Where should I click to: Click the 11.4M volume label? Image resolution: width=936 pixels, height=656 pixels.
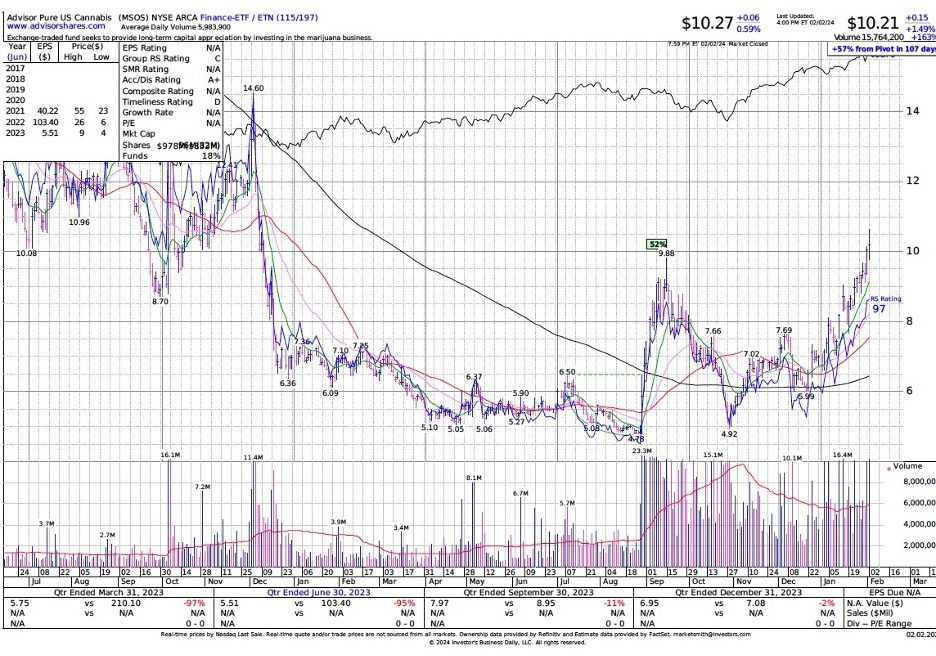click(x=253, y=457)
